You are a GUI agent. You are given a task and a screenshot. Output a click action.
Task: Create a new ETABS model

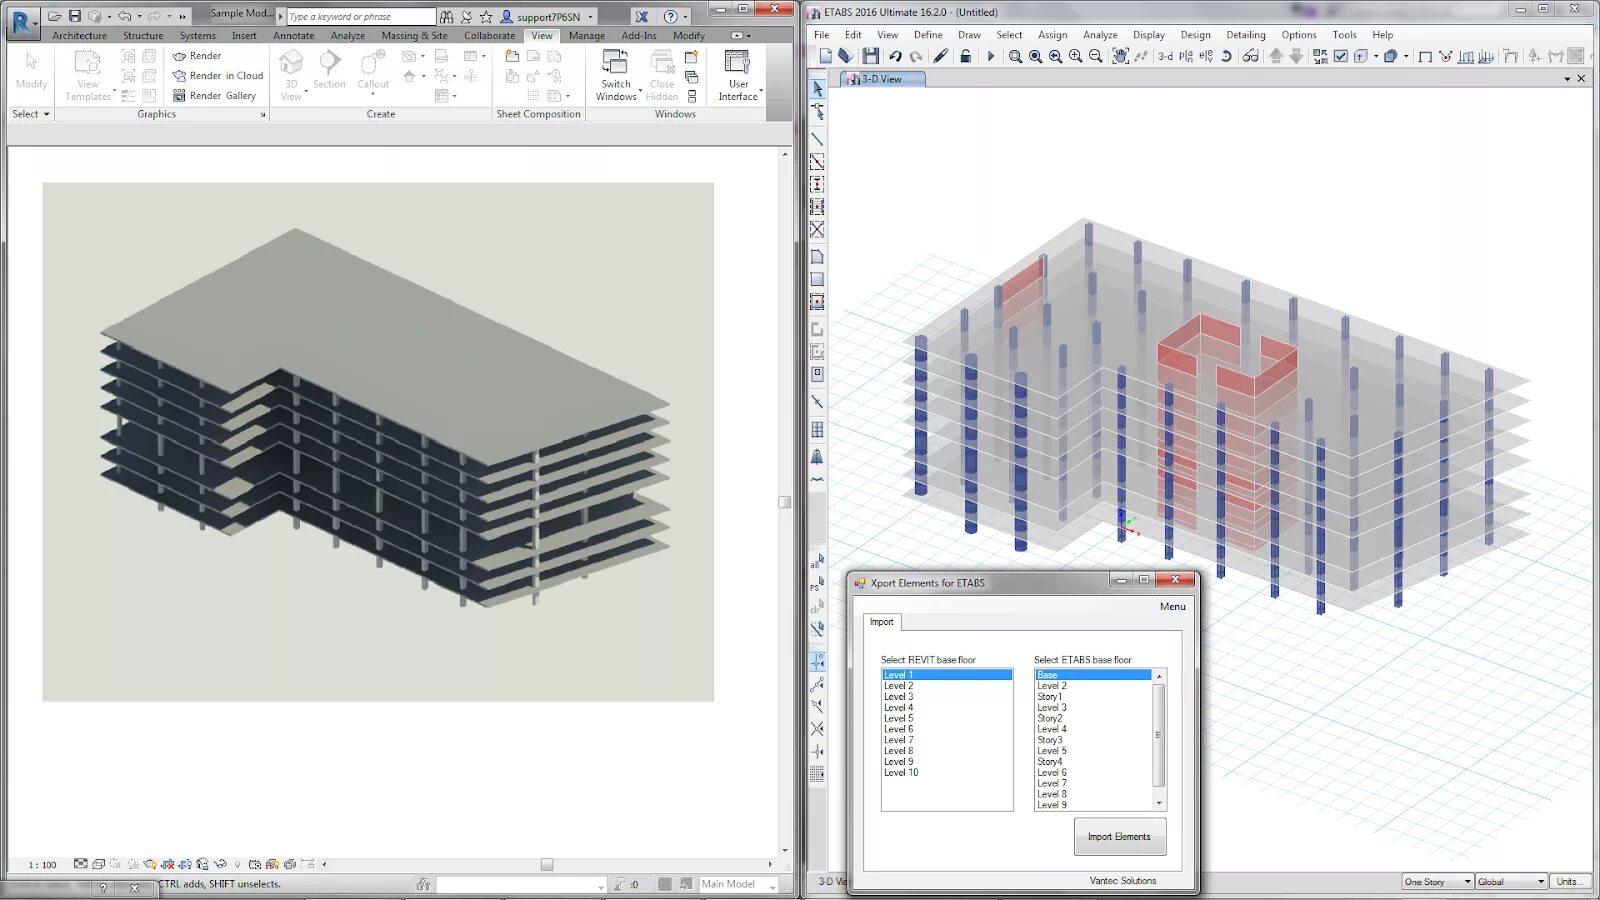coord(826,56)
